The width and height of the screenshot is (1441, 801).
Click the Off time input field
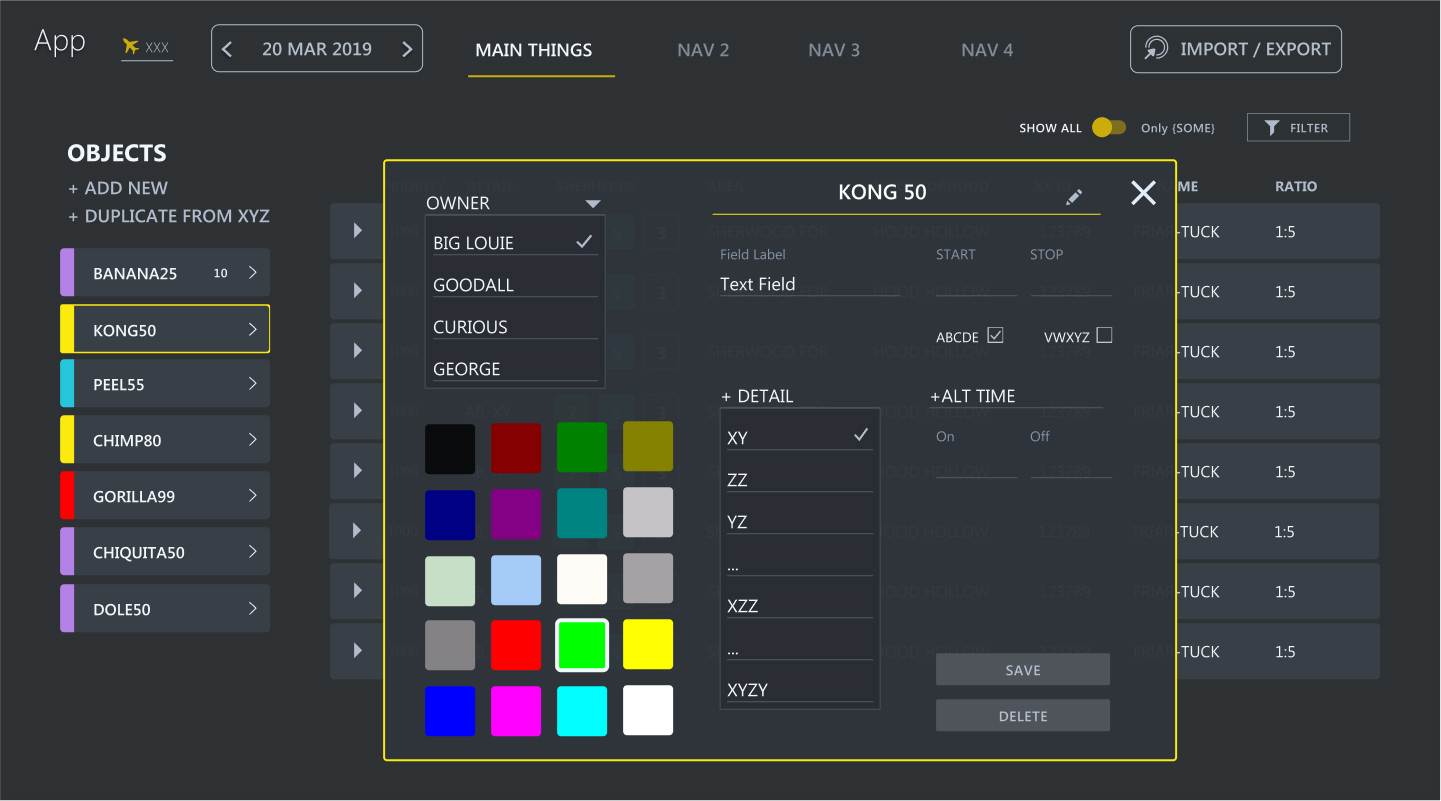coord(1071,466)
